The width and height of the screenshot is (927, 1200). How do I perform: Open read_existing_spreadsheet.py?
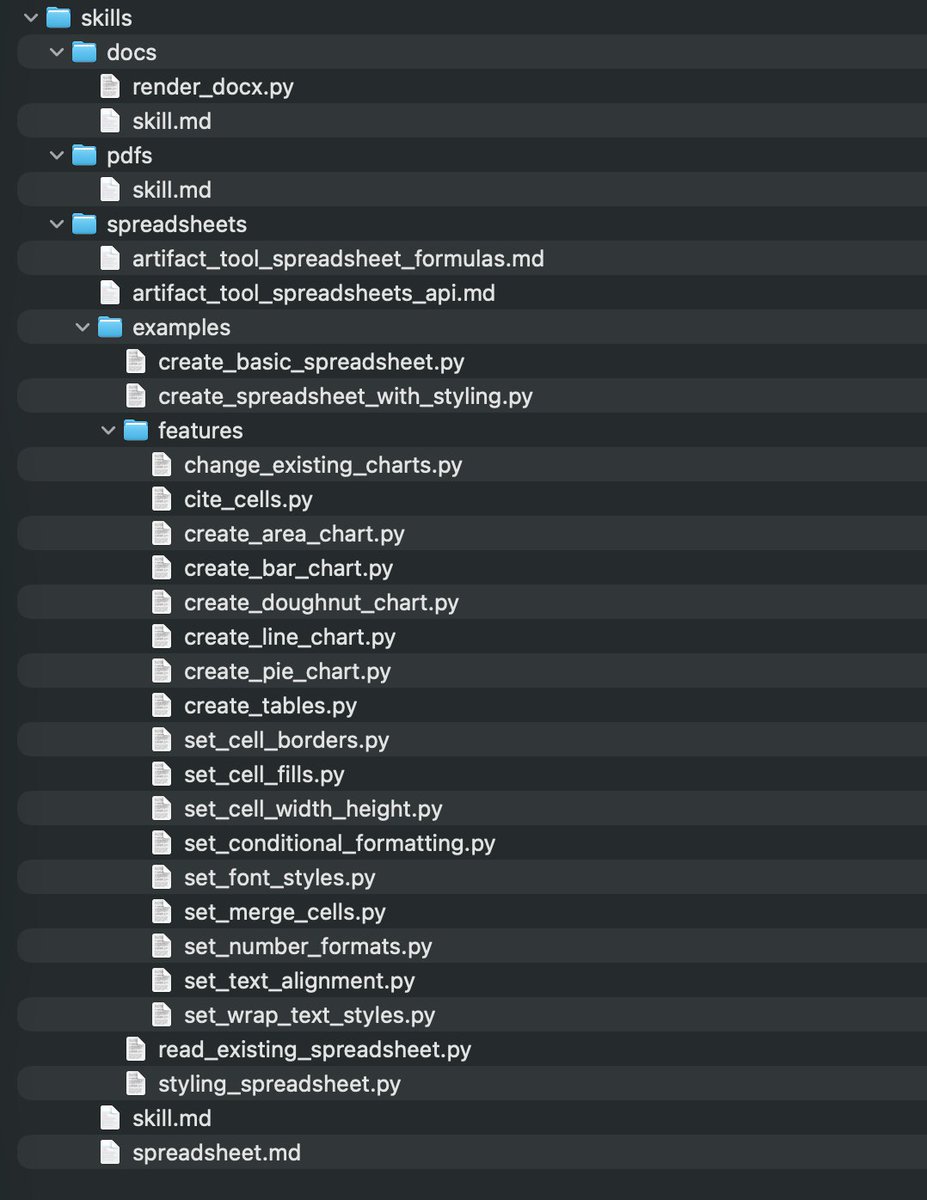[313, 1049]
